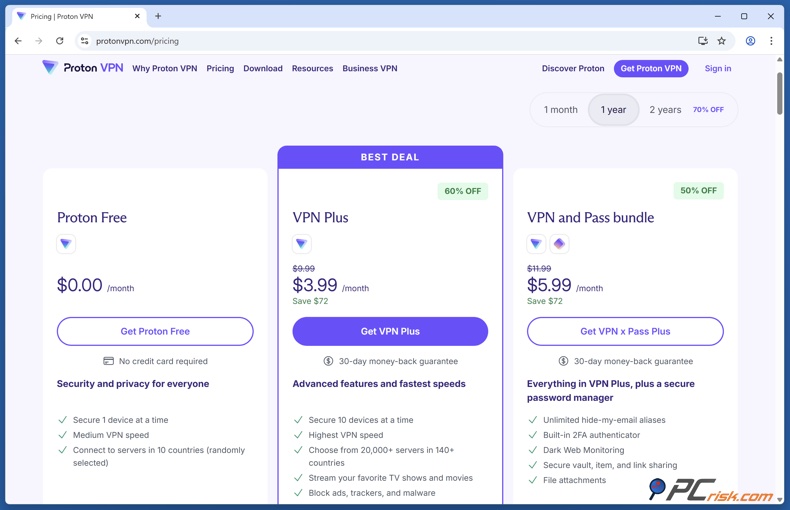The height and width of the screenshot is (510, 790).
Task: Click the Proton VPN logo
Action: [83, 68]
